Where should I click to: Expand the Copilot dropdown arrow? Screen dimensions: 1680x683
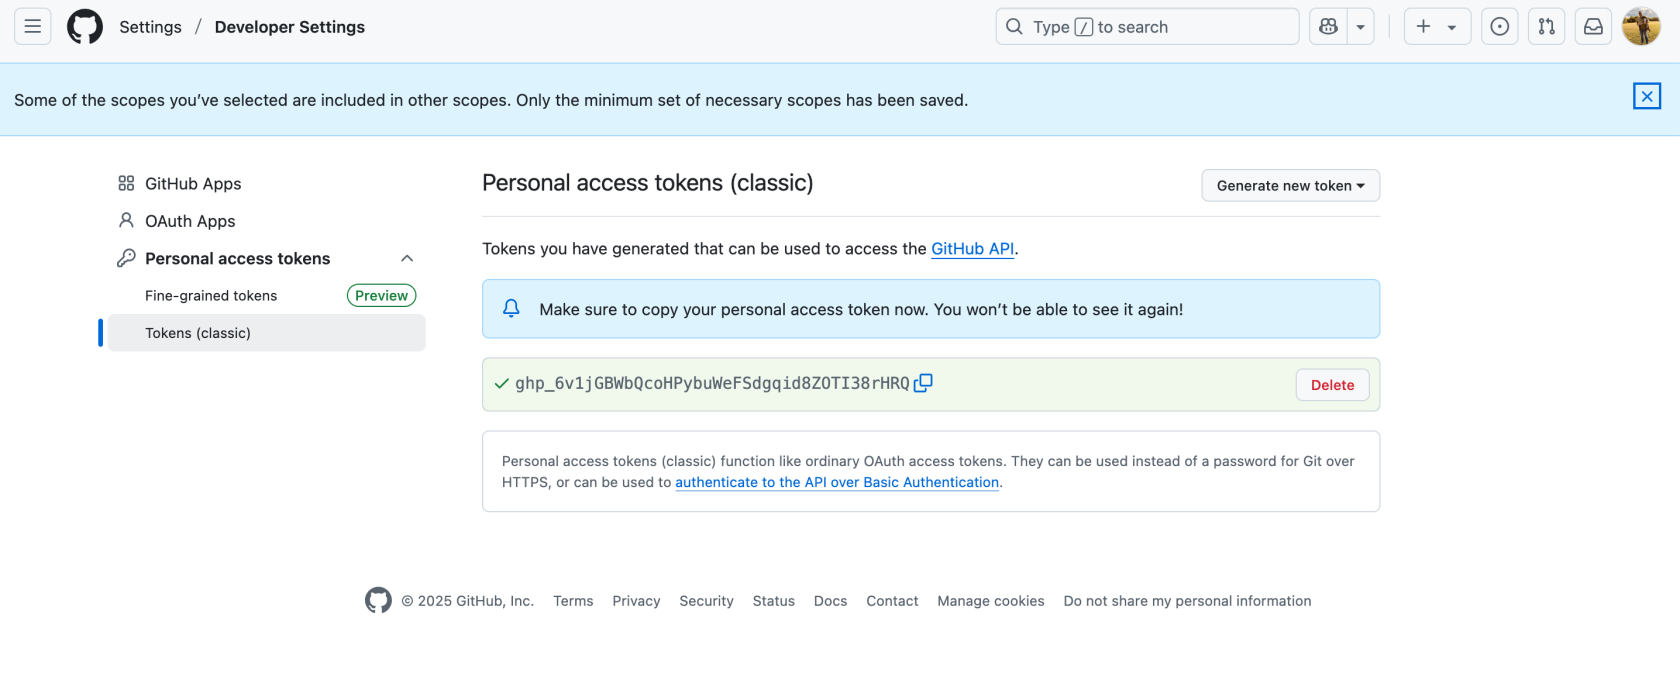[1361, 27]
